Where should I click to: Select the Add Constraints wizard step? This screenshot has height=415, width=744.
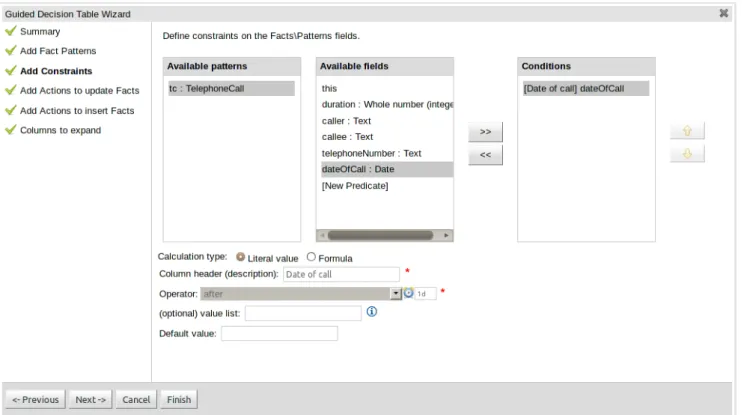56,71
